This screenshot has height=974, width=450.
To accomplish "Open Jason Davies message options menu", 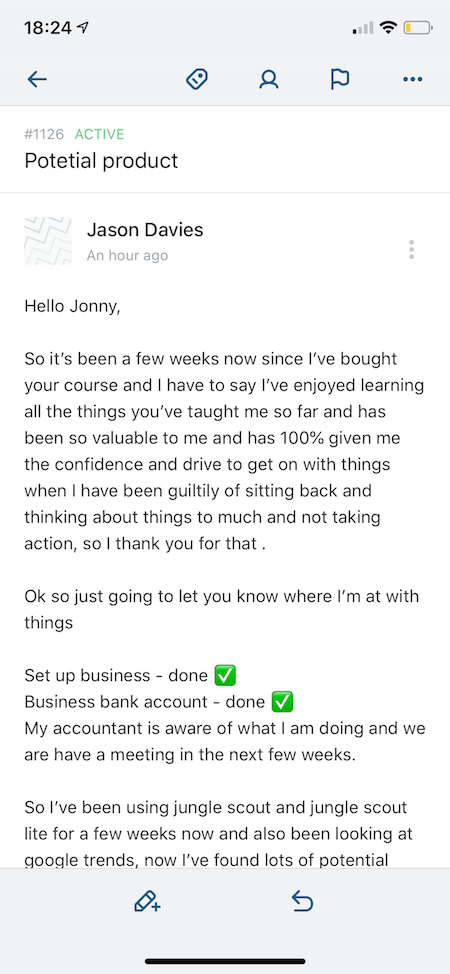I will pos(411,249).
